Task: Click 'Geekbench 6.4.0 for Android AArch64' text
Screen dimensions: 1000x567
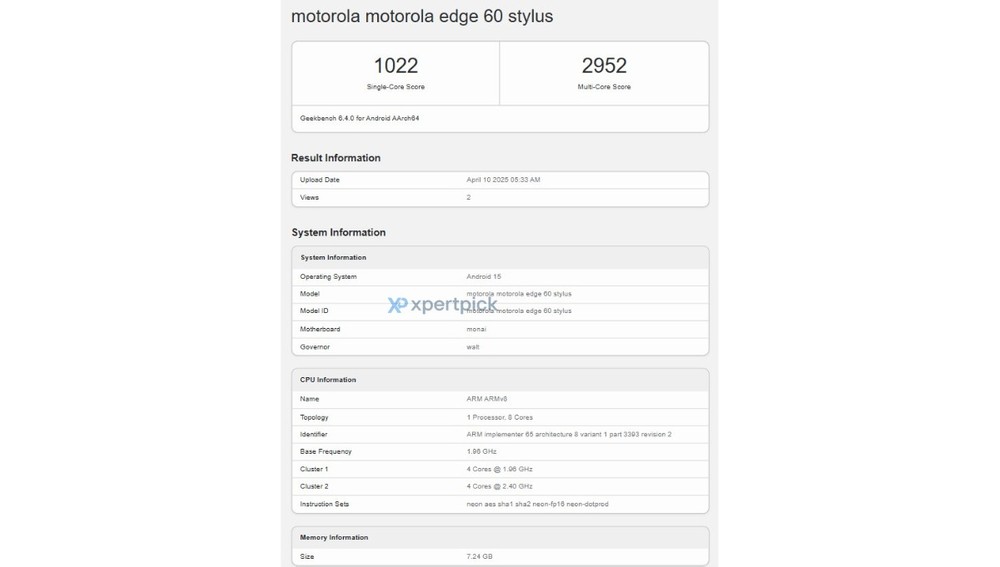Action: click(x=360, y=118)
